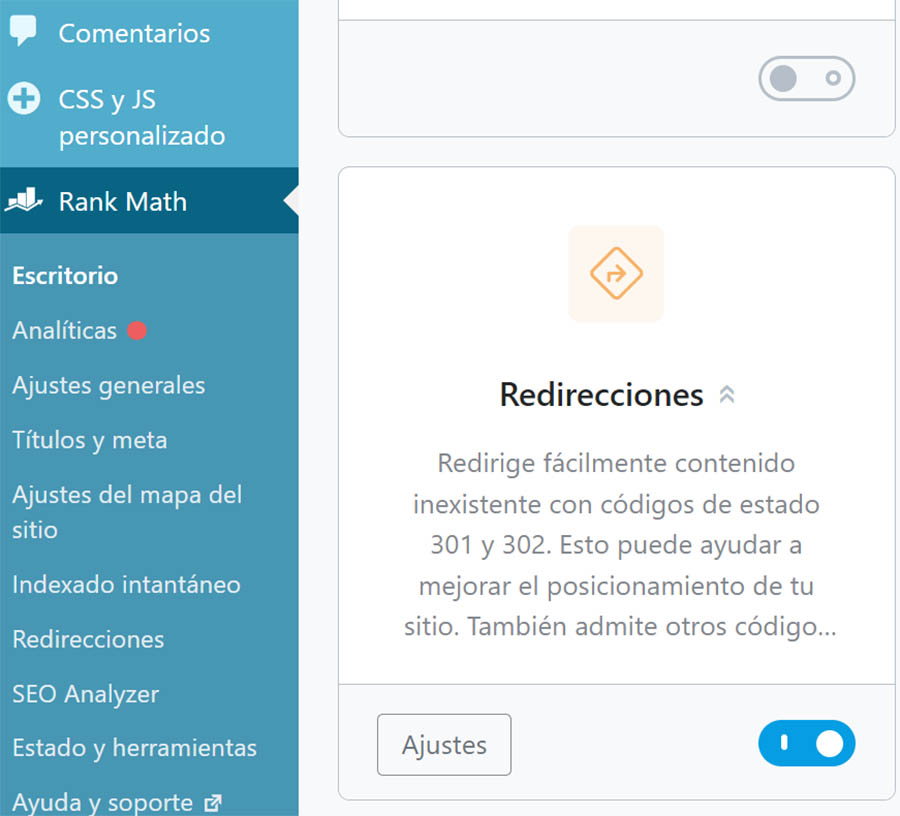Open Estado y herramientas link
900x816 pixels.
coord(134,748)
